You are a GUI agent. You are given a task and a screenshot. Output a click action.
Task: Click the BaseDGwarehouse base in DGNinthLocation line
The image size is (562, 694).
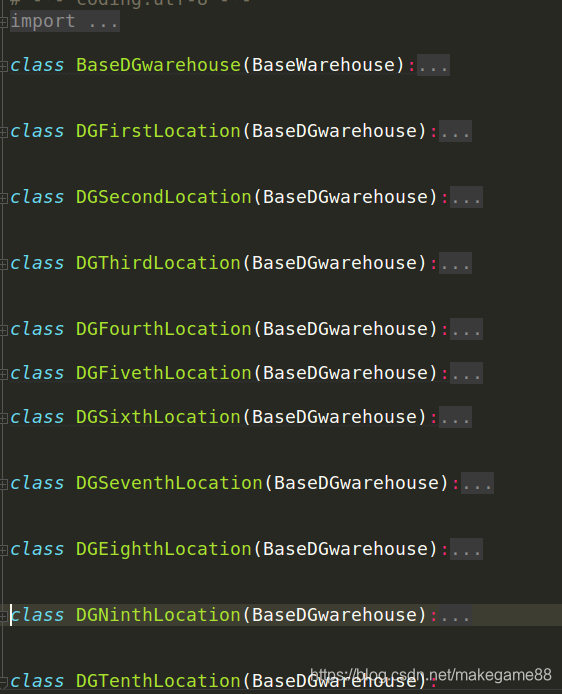click(x=334, y=615)
